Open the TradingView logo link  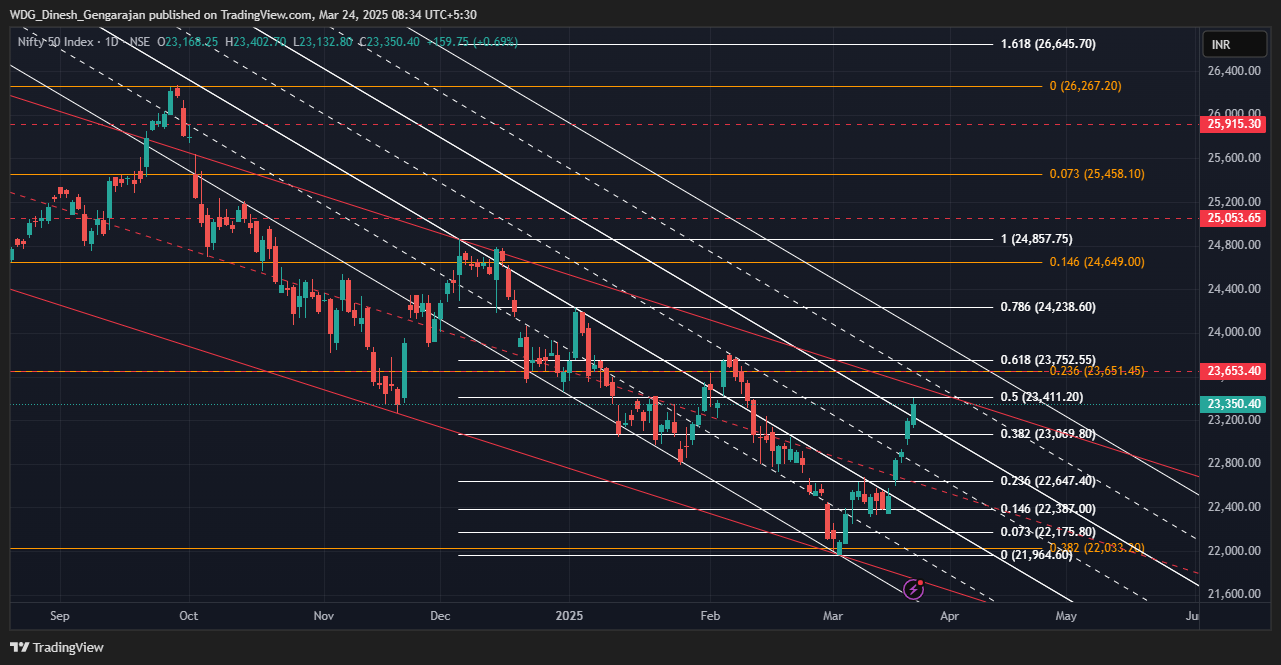(57, 647)
